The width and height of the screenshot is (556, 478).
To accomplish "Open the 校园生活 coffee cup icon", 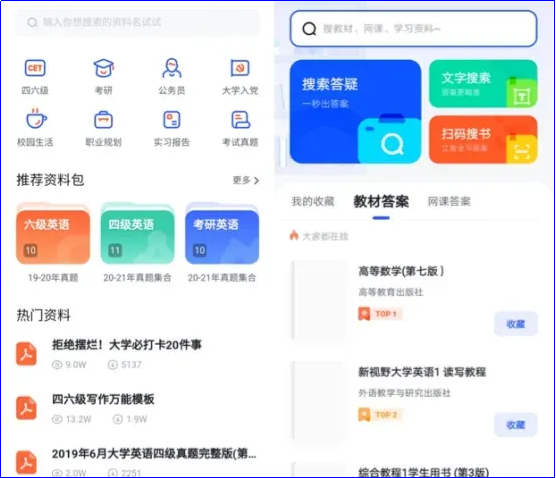I will [36, 118].
